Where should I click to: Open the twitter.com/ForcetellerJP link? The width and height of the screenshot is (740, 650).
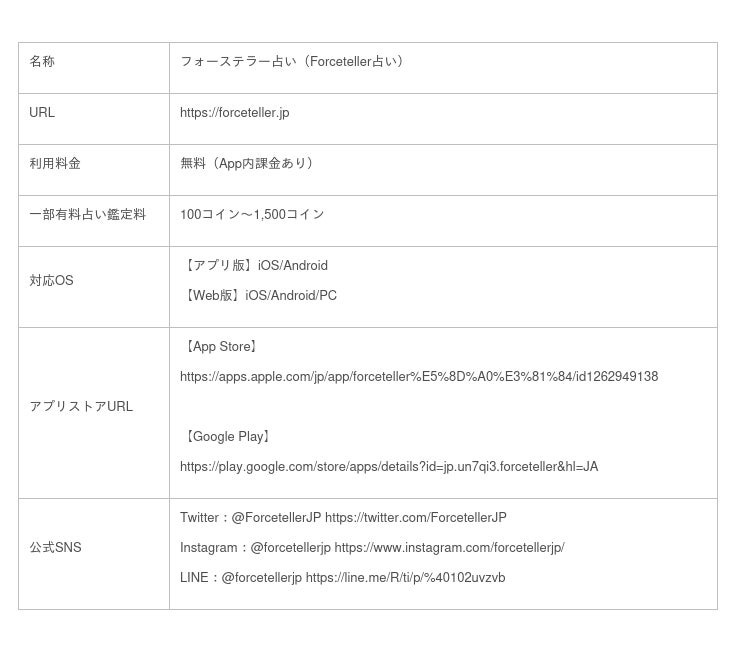click(x=415, y=518)
